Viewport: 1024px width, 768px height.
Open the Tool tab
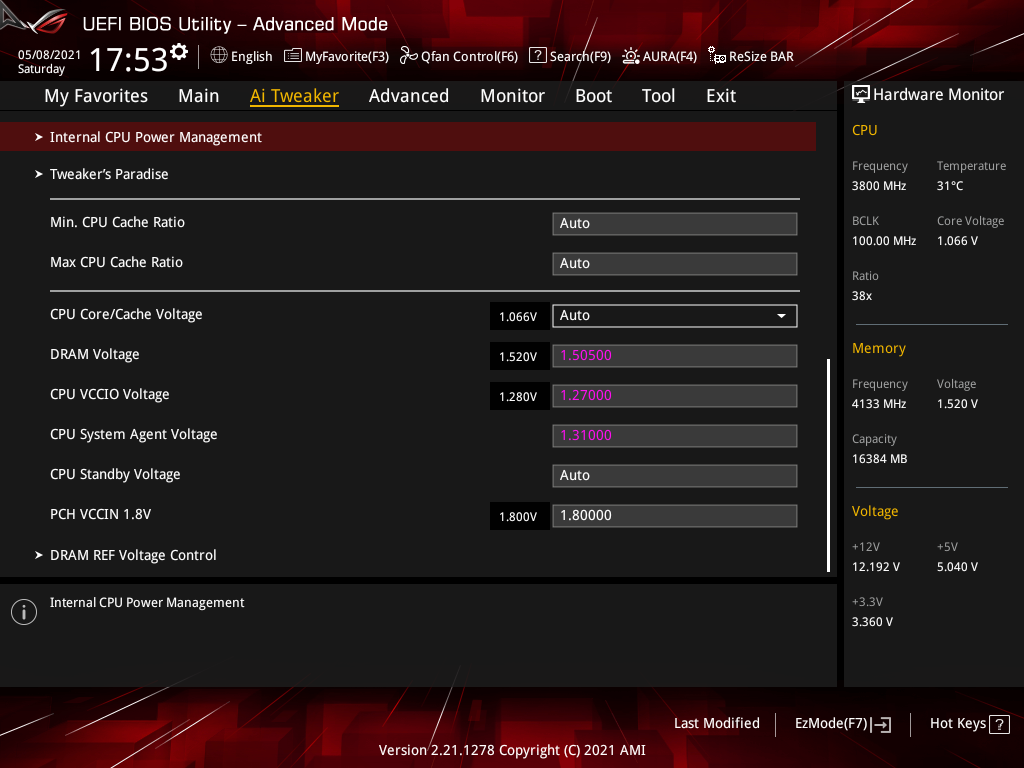658,96
